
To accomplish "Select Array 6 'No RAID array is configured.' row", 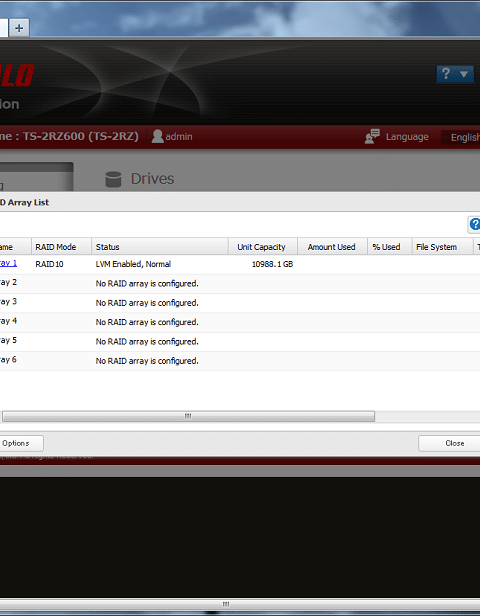I will (x=240, y=361).
